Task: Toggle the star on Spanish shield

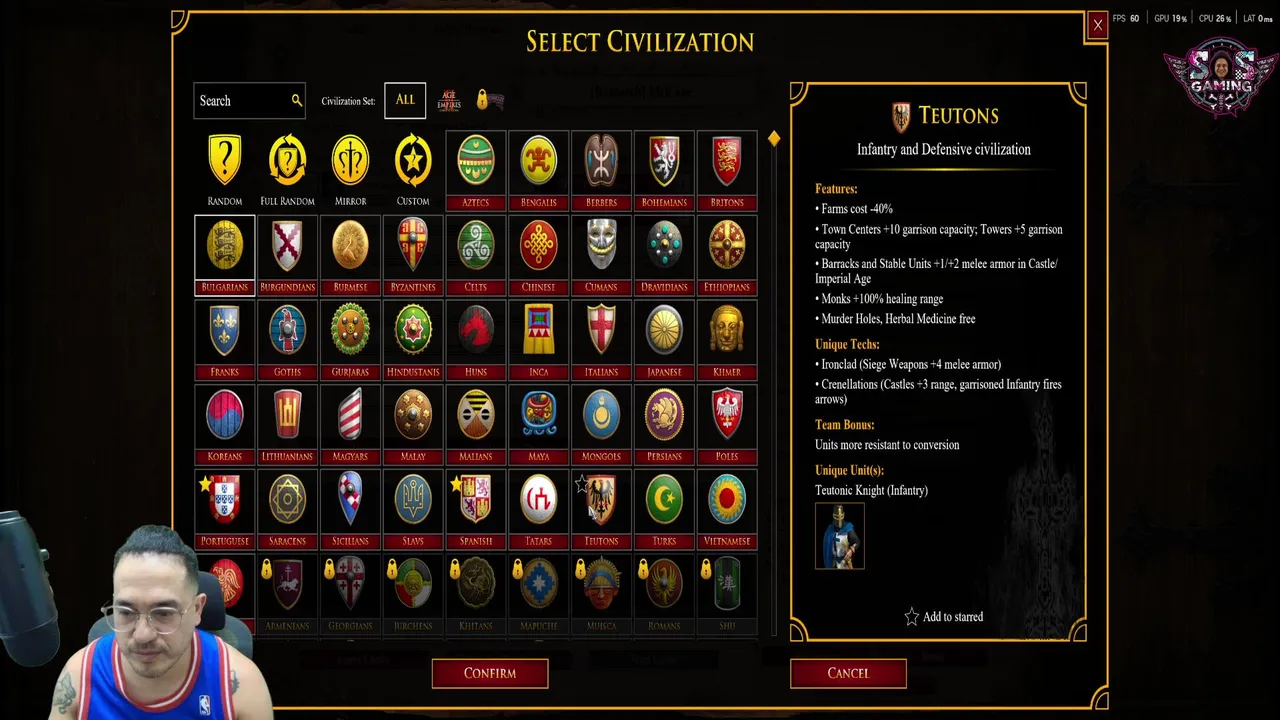Action: (456, 484)
